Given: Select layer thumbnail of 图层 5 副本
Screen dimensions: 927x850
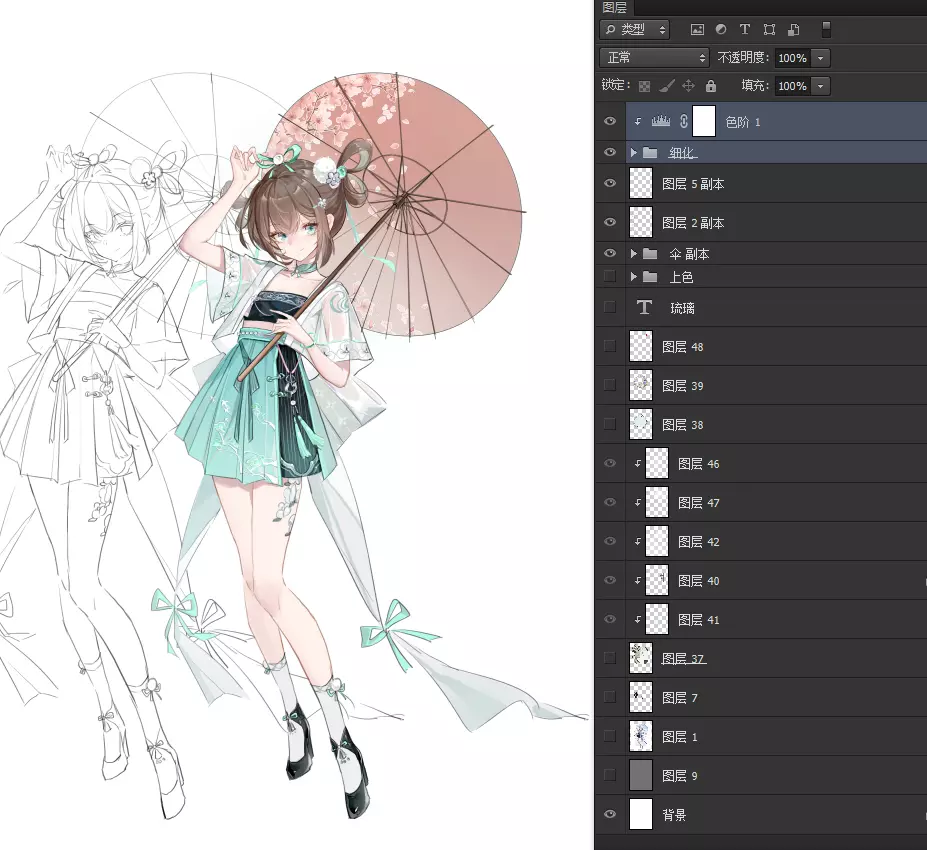Looking at the screenshot, I should (641, 183).
